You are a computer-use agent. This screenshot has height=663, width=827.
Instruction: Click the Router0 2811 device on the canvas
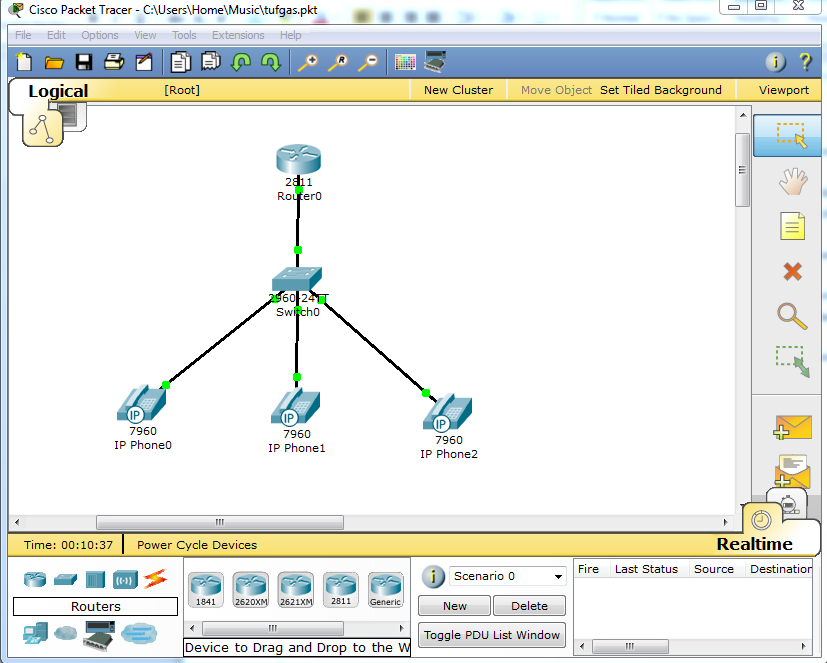[x=299, y=159]
